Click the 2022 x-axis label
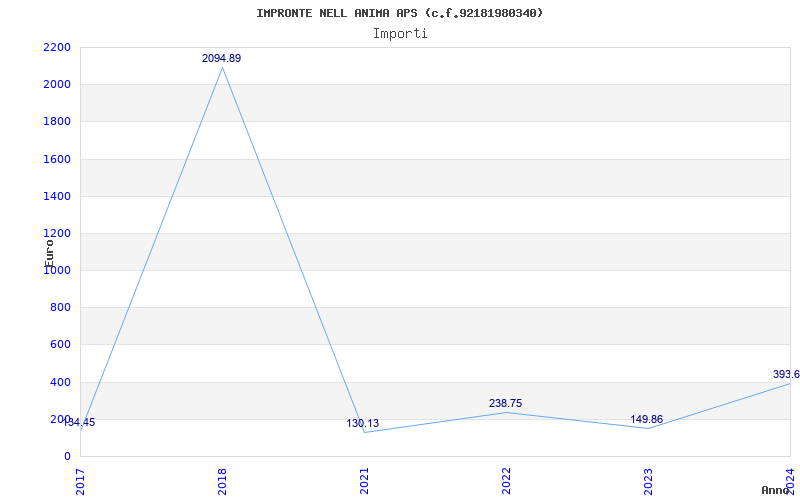The width and height of the screenshot is (800, 500). [506, 481]
